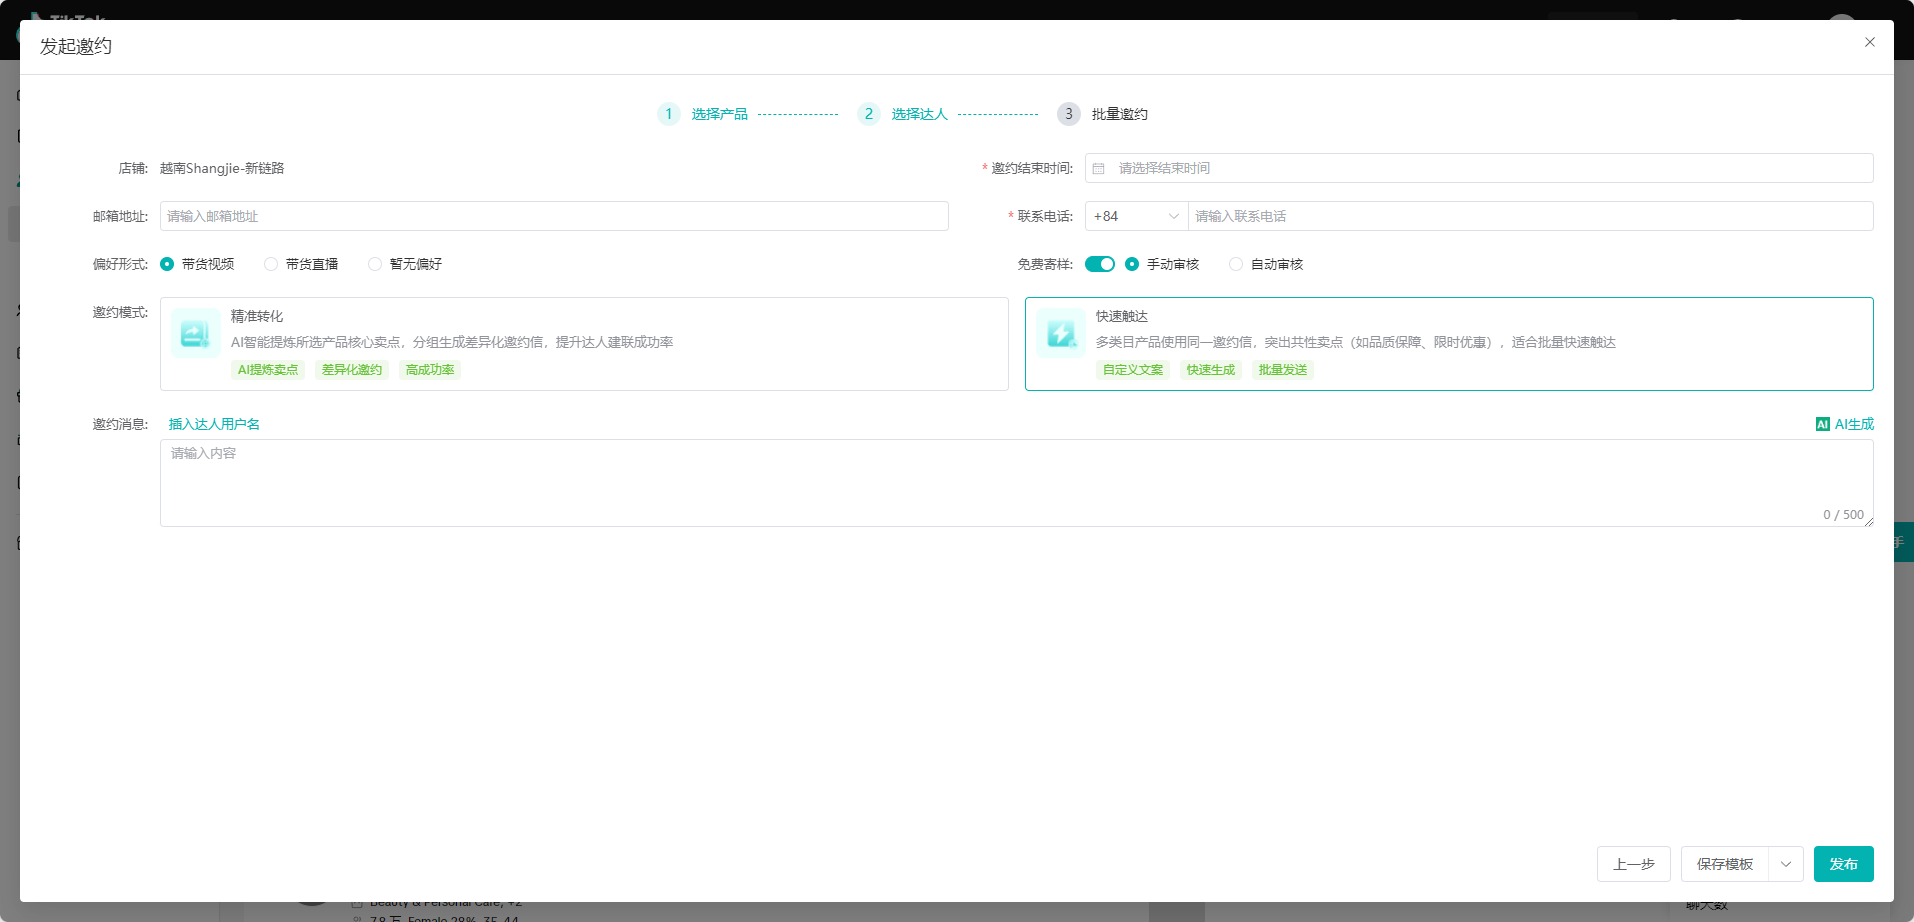Select 带货视频 preference radio
The image size is (1914, 922).
pos(167,264)
